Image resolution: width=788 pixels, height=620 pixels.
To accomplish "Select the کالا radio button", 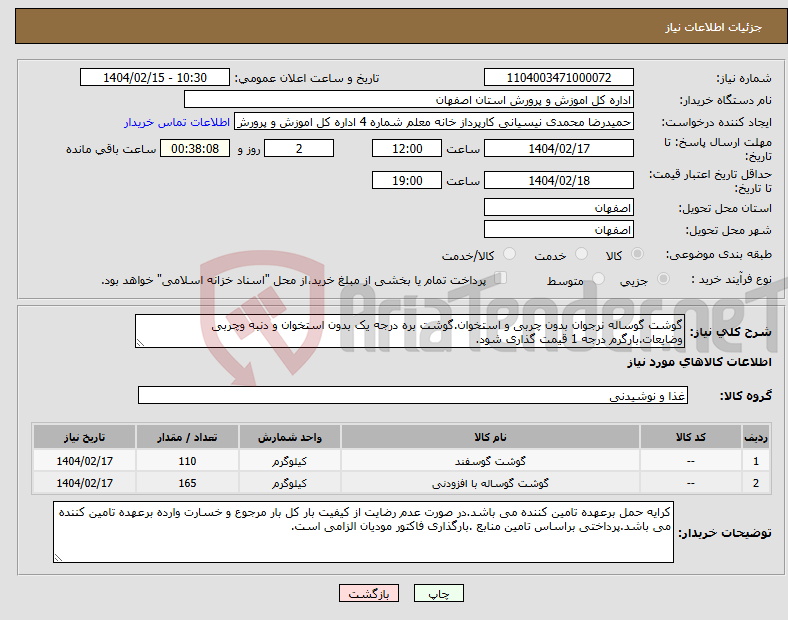I will [637, 254].
